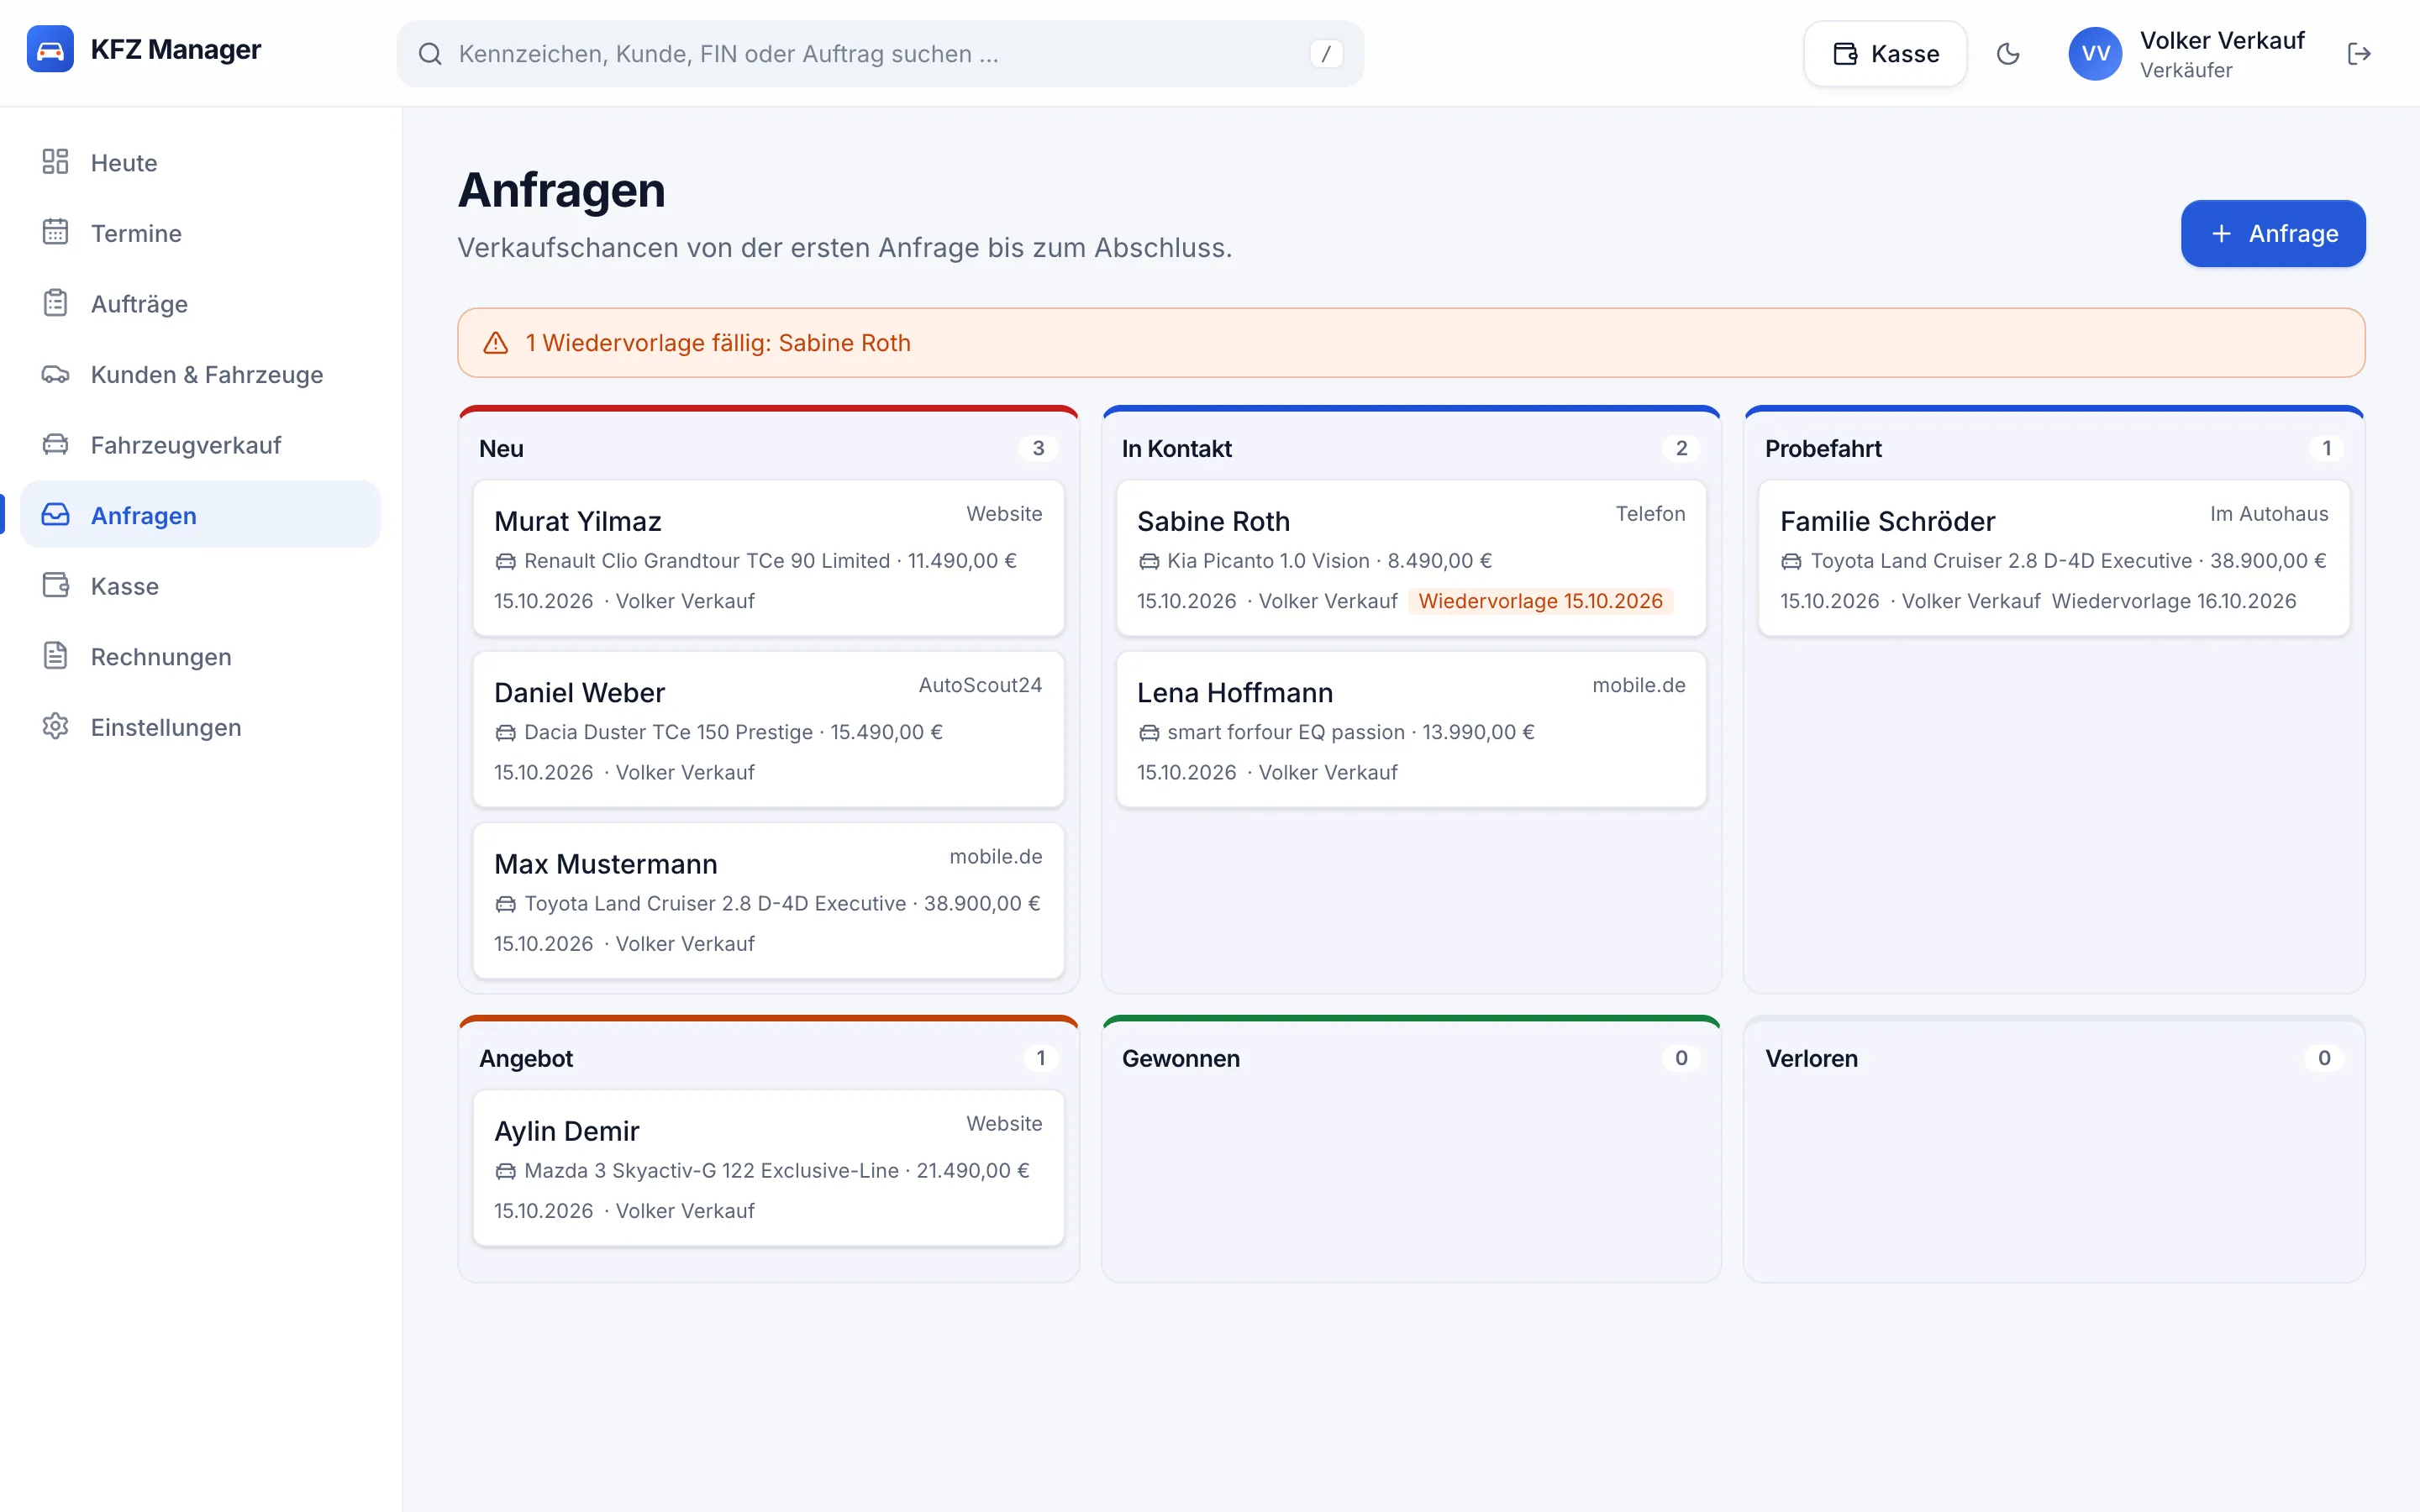Open the Familie Schröder inquiry card
Viewport: 2420px width, 1512px height.
coord(2054,558)
